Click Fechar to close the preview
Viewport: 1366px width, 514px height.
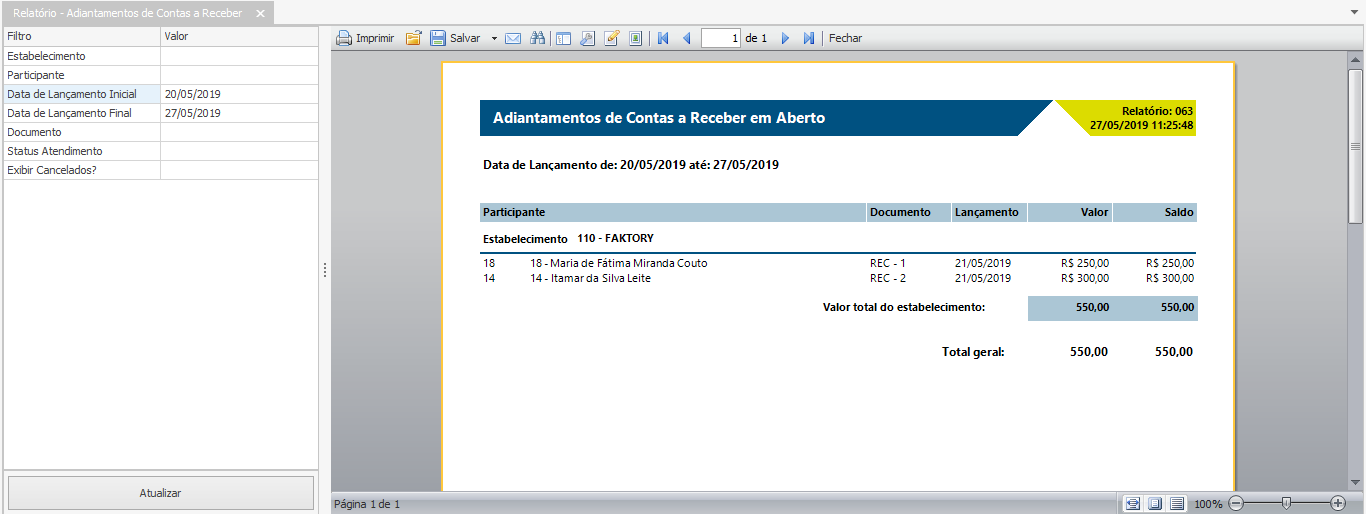[x=845, y=38]
